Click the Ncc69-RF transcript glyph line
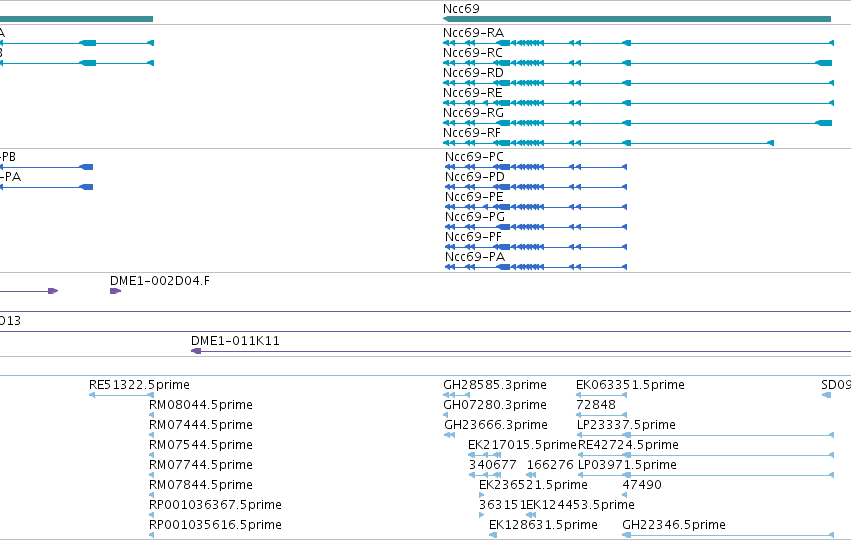 pos(608,143)
